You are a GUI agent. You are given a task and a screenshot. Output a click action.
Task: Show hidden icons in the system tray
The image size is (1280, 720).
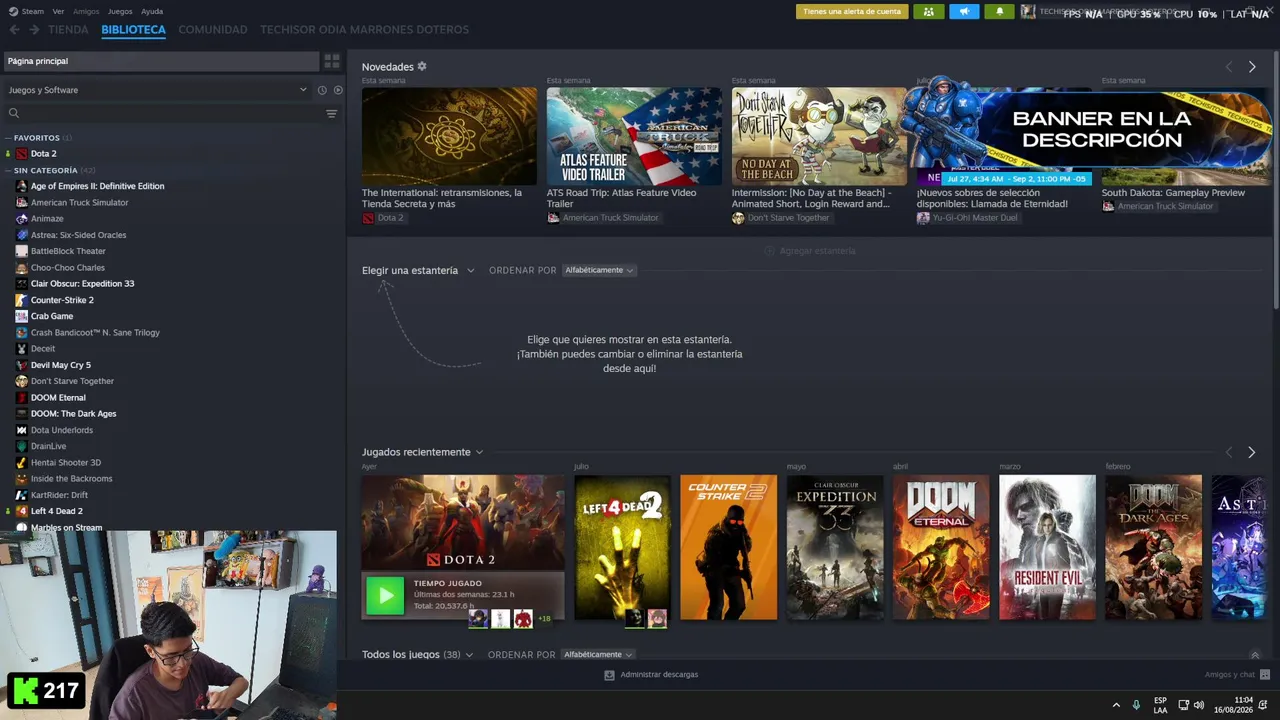tap(1116, 705)
